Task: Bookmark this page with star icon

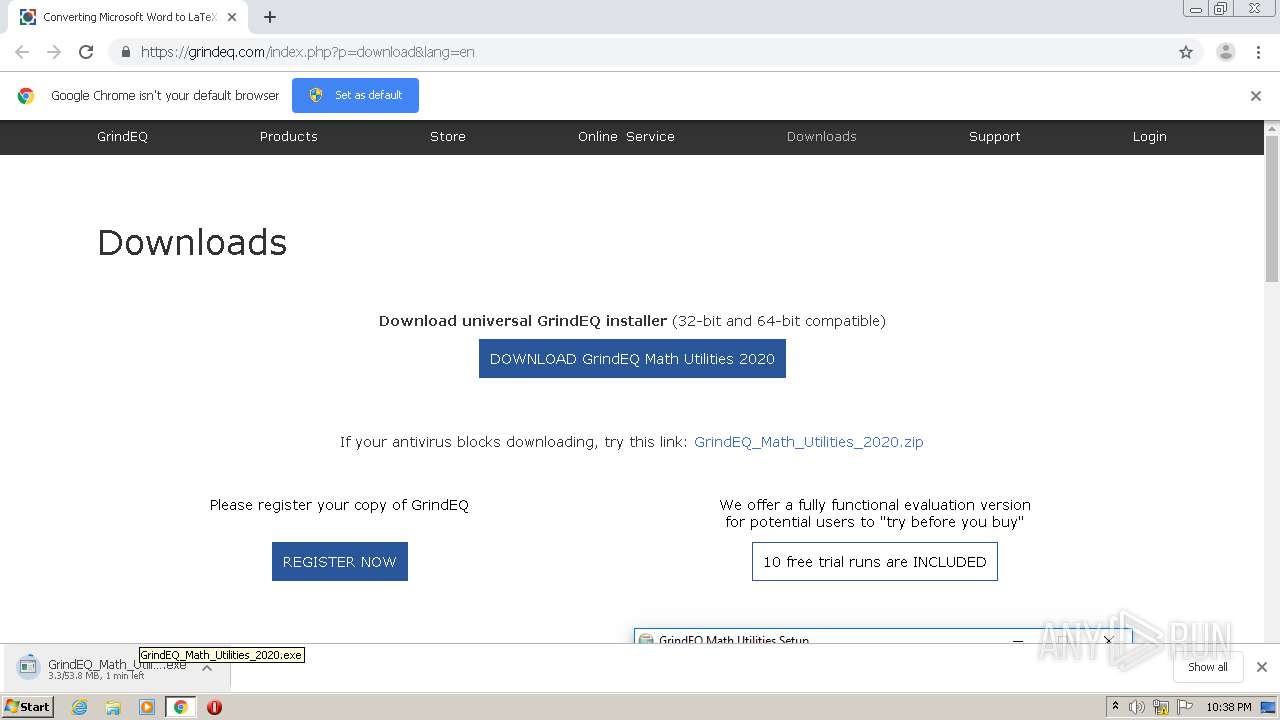Action: point(1186,52)
